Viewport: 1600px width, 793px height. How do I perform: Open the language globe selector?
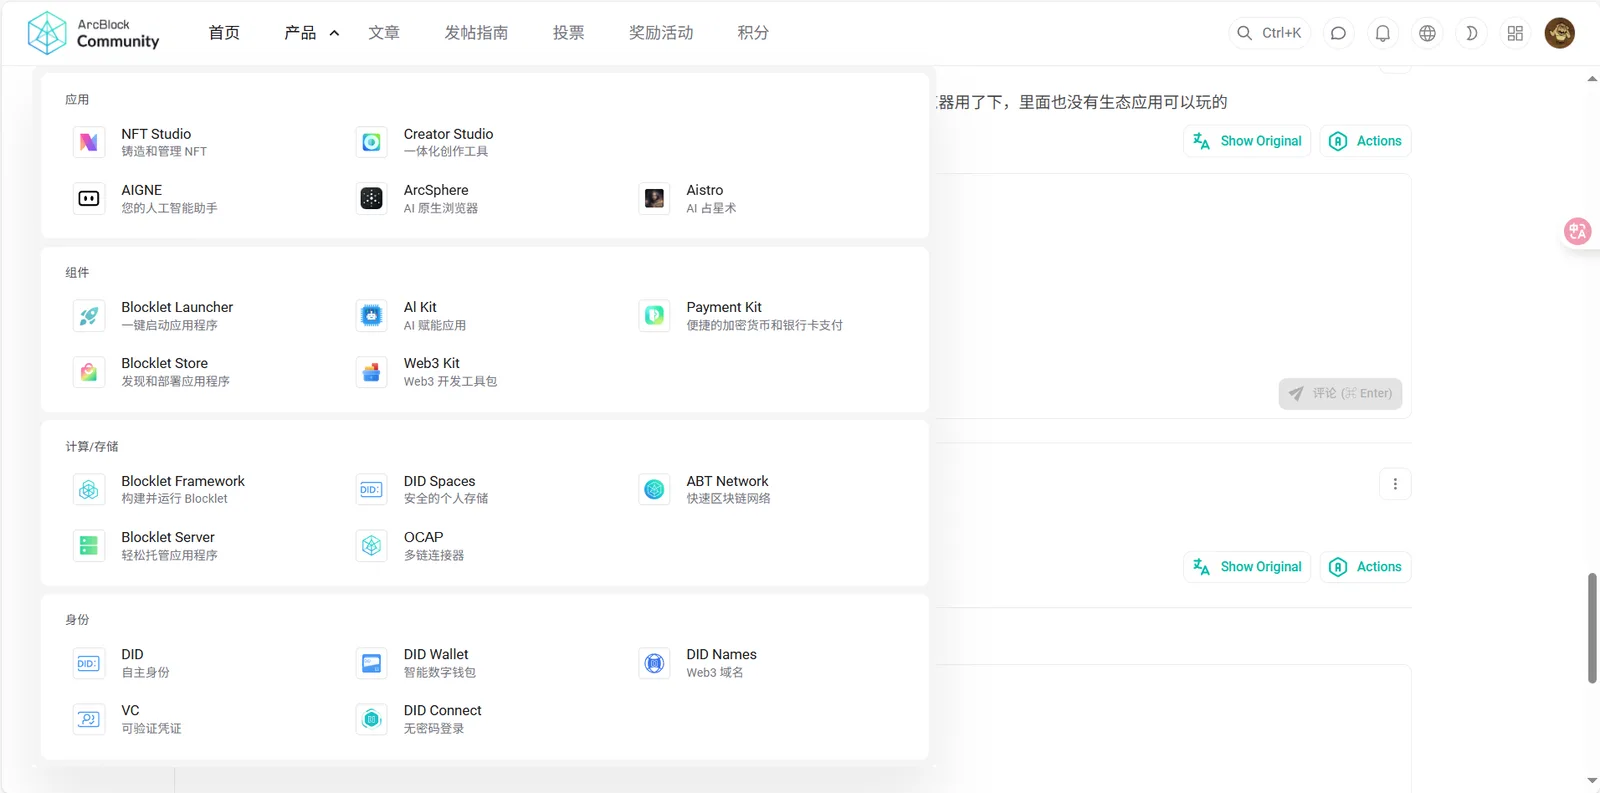pyautogui.click(x=1427, y=33)
